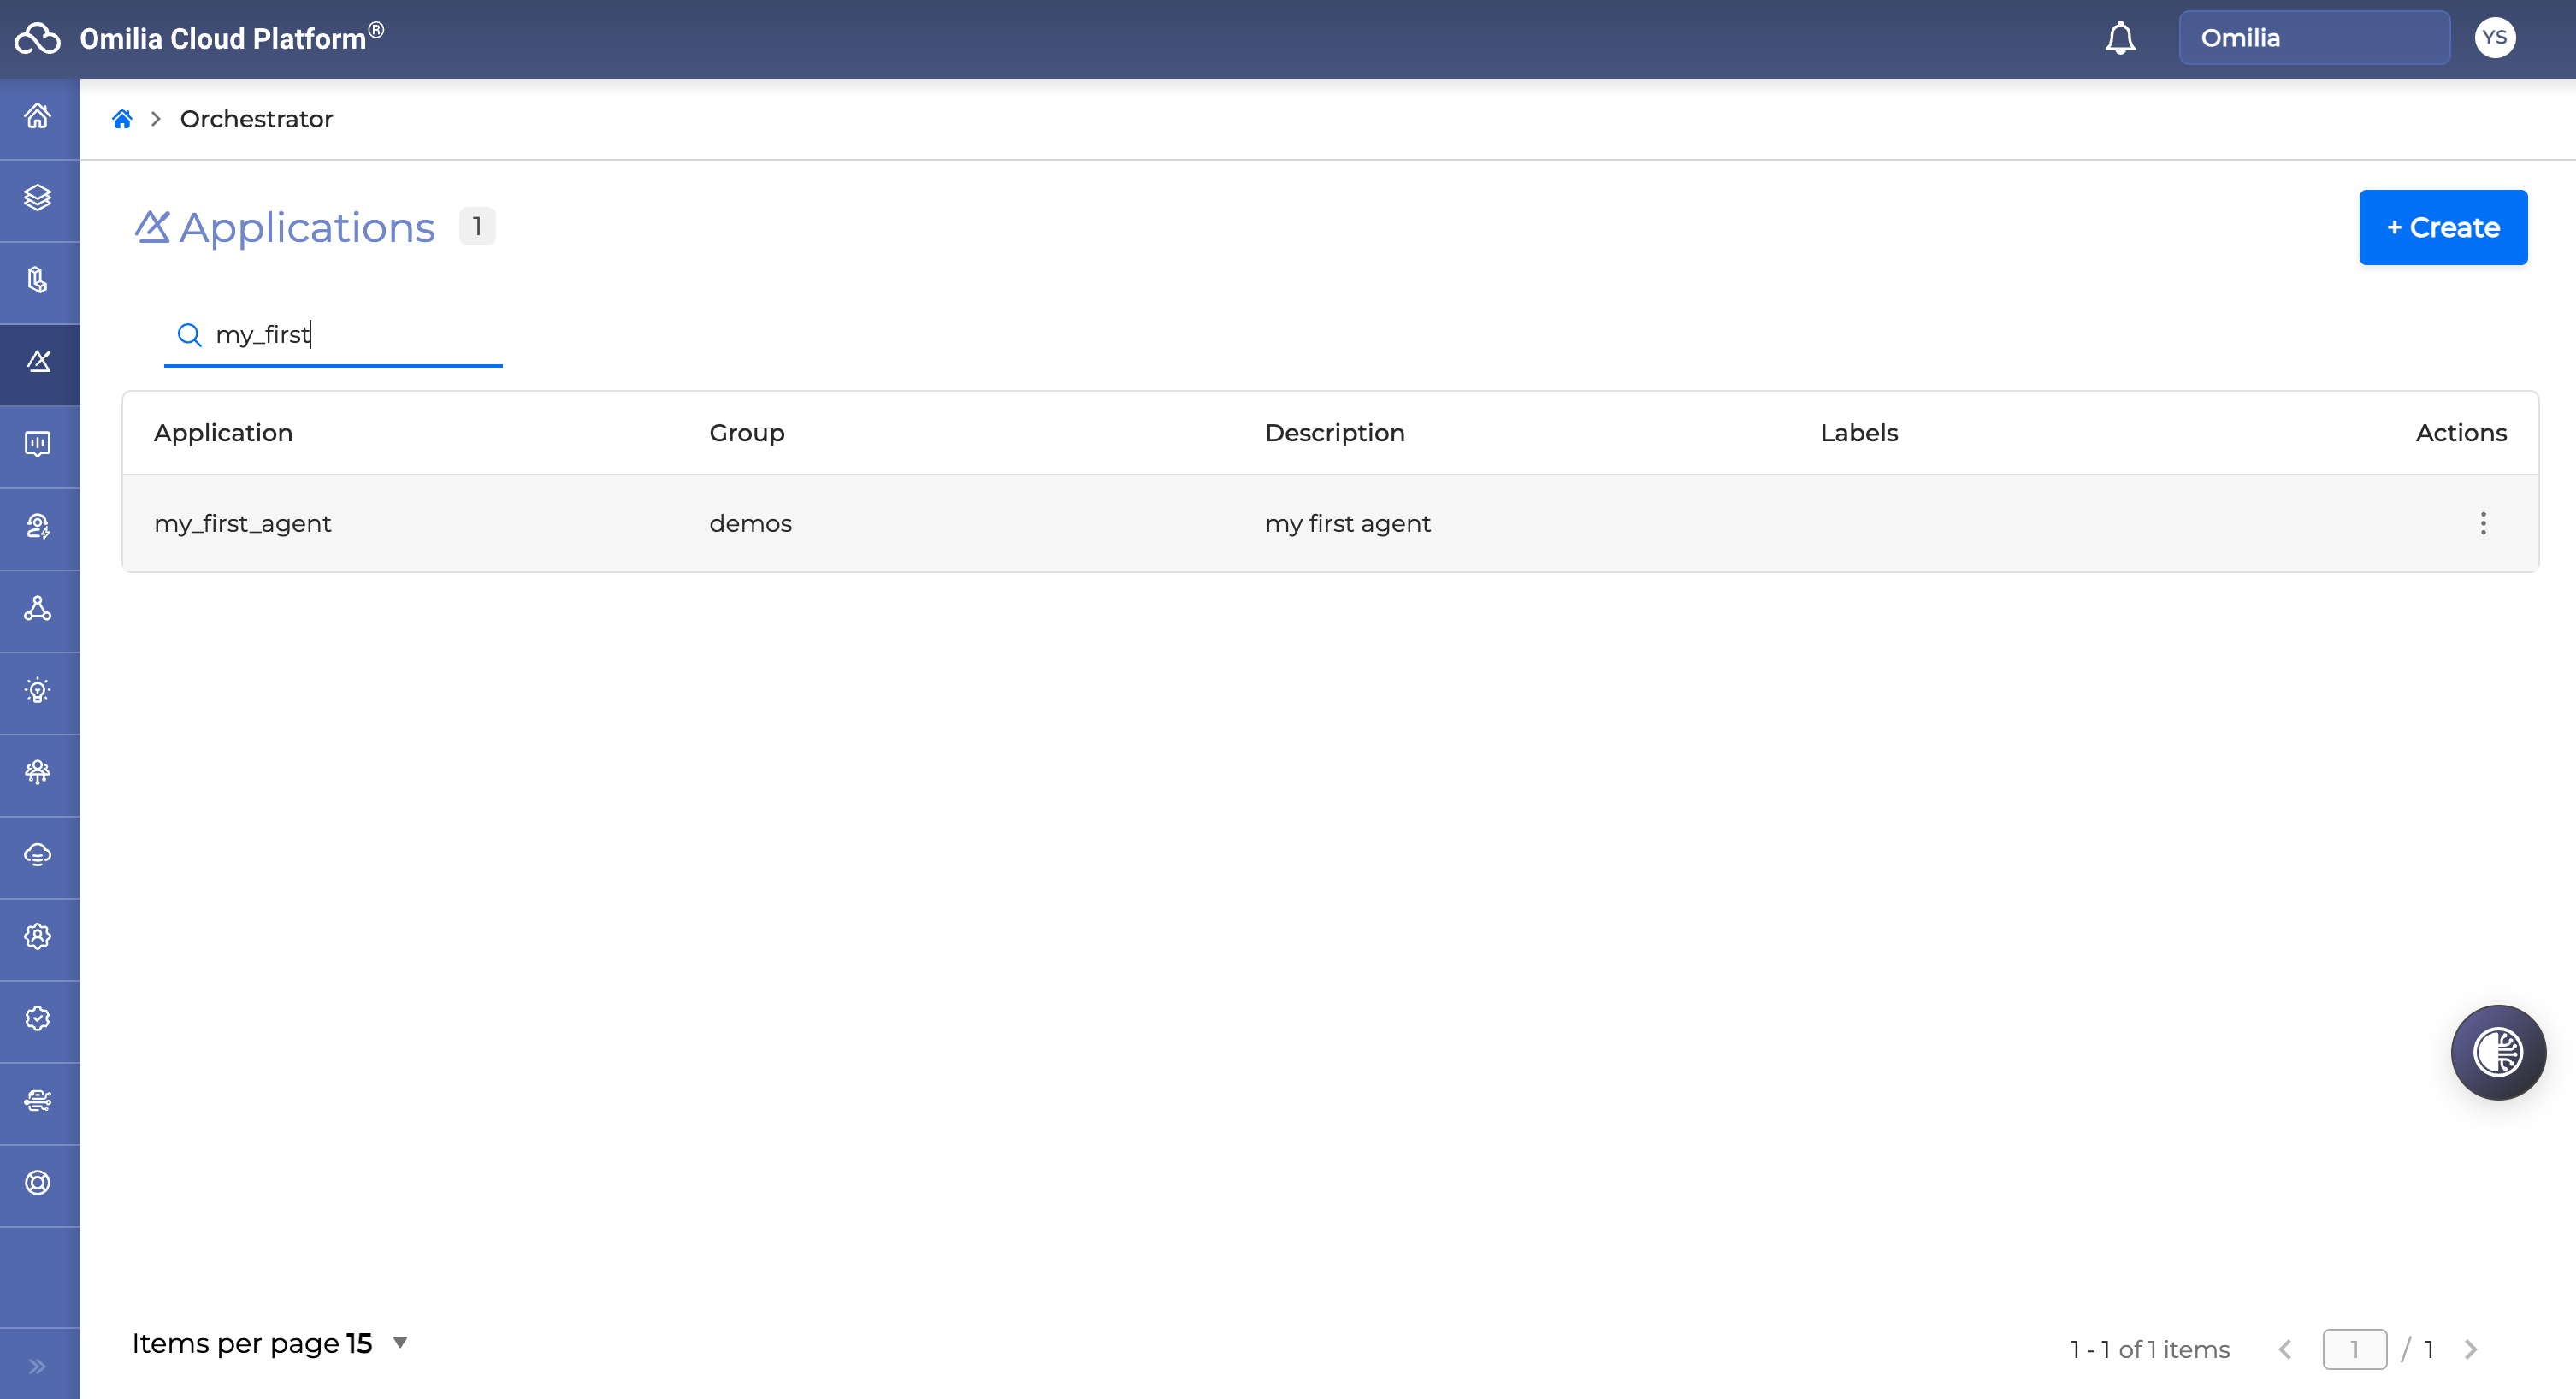Click the lightbulb insights sidebar icon

[x=38, y=690]
